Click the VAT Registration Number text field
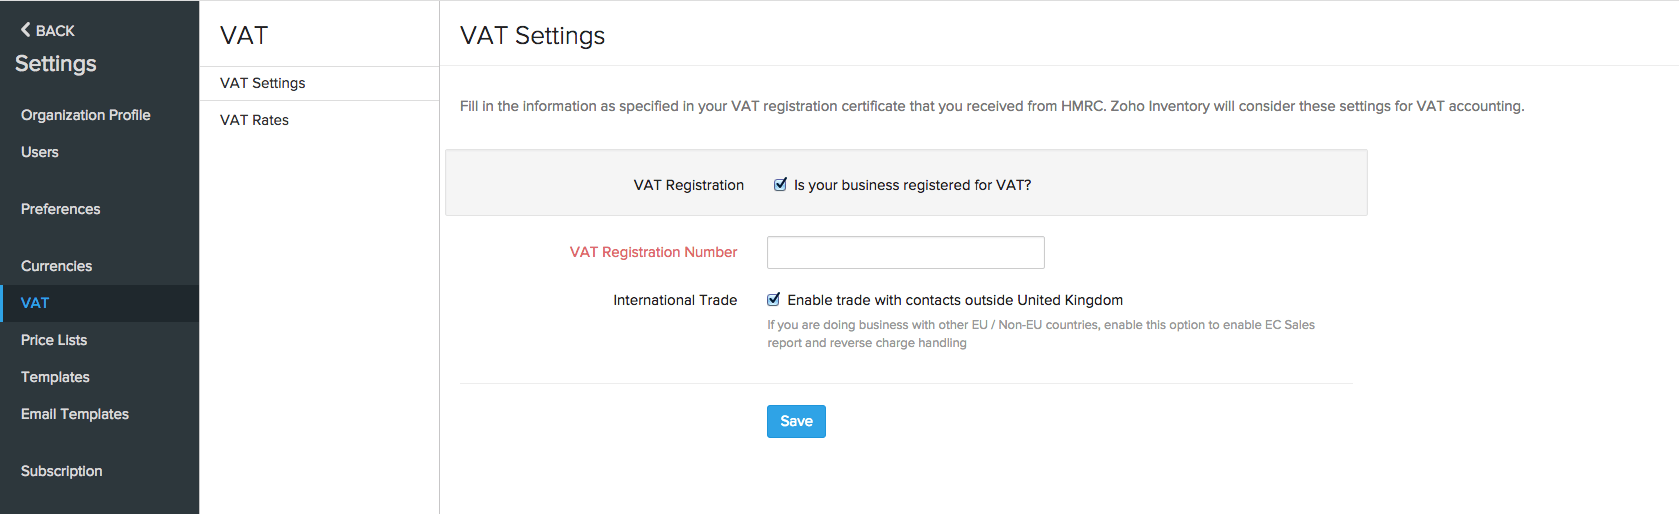The height and width of the screenshot is (514, 1679). (905, 253)
